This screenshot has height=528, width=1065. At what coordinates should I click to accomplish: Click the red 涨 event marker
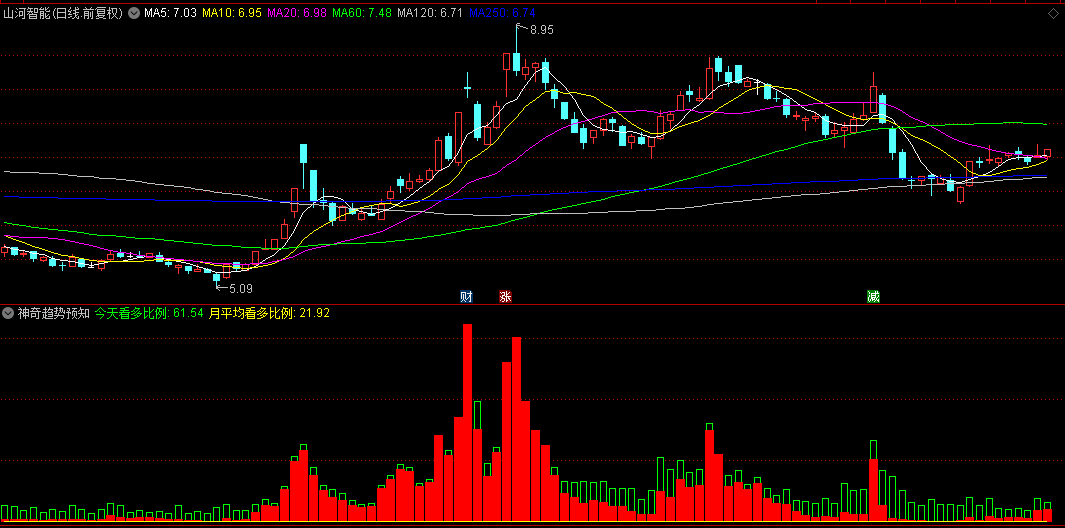pos(505,296)
